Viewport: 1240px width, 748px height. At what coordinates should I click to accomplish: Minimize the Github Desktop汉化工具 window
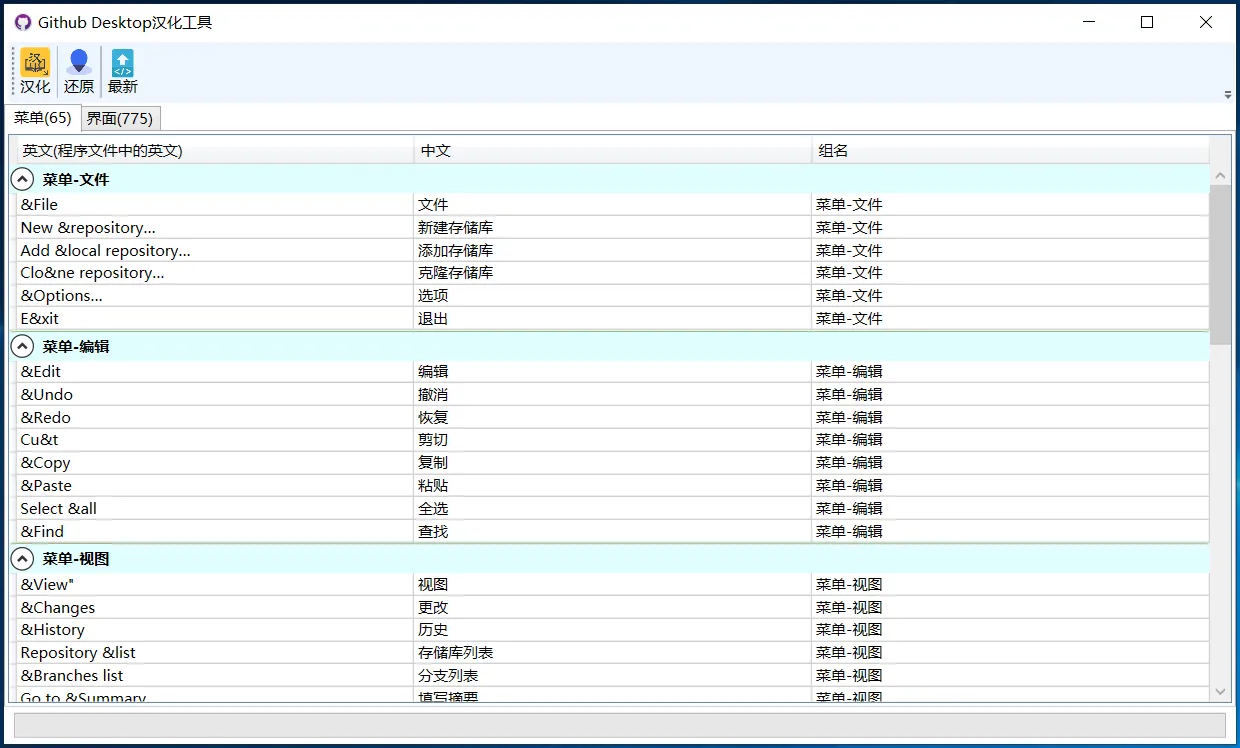click(1089, 22)
